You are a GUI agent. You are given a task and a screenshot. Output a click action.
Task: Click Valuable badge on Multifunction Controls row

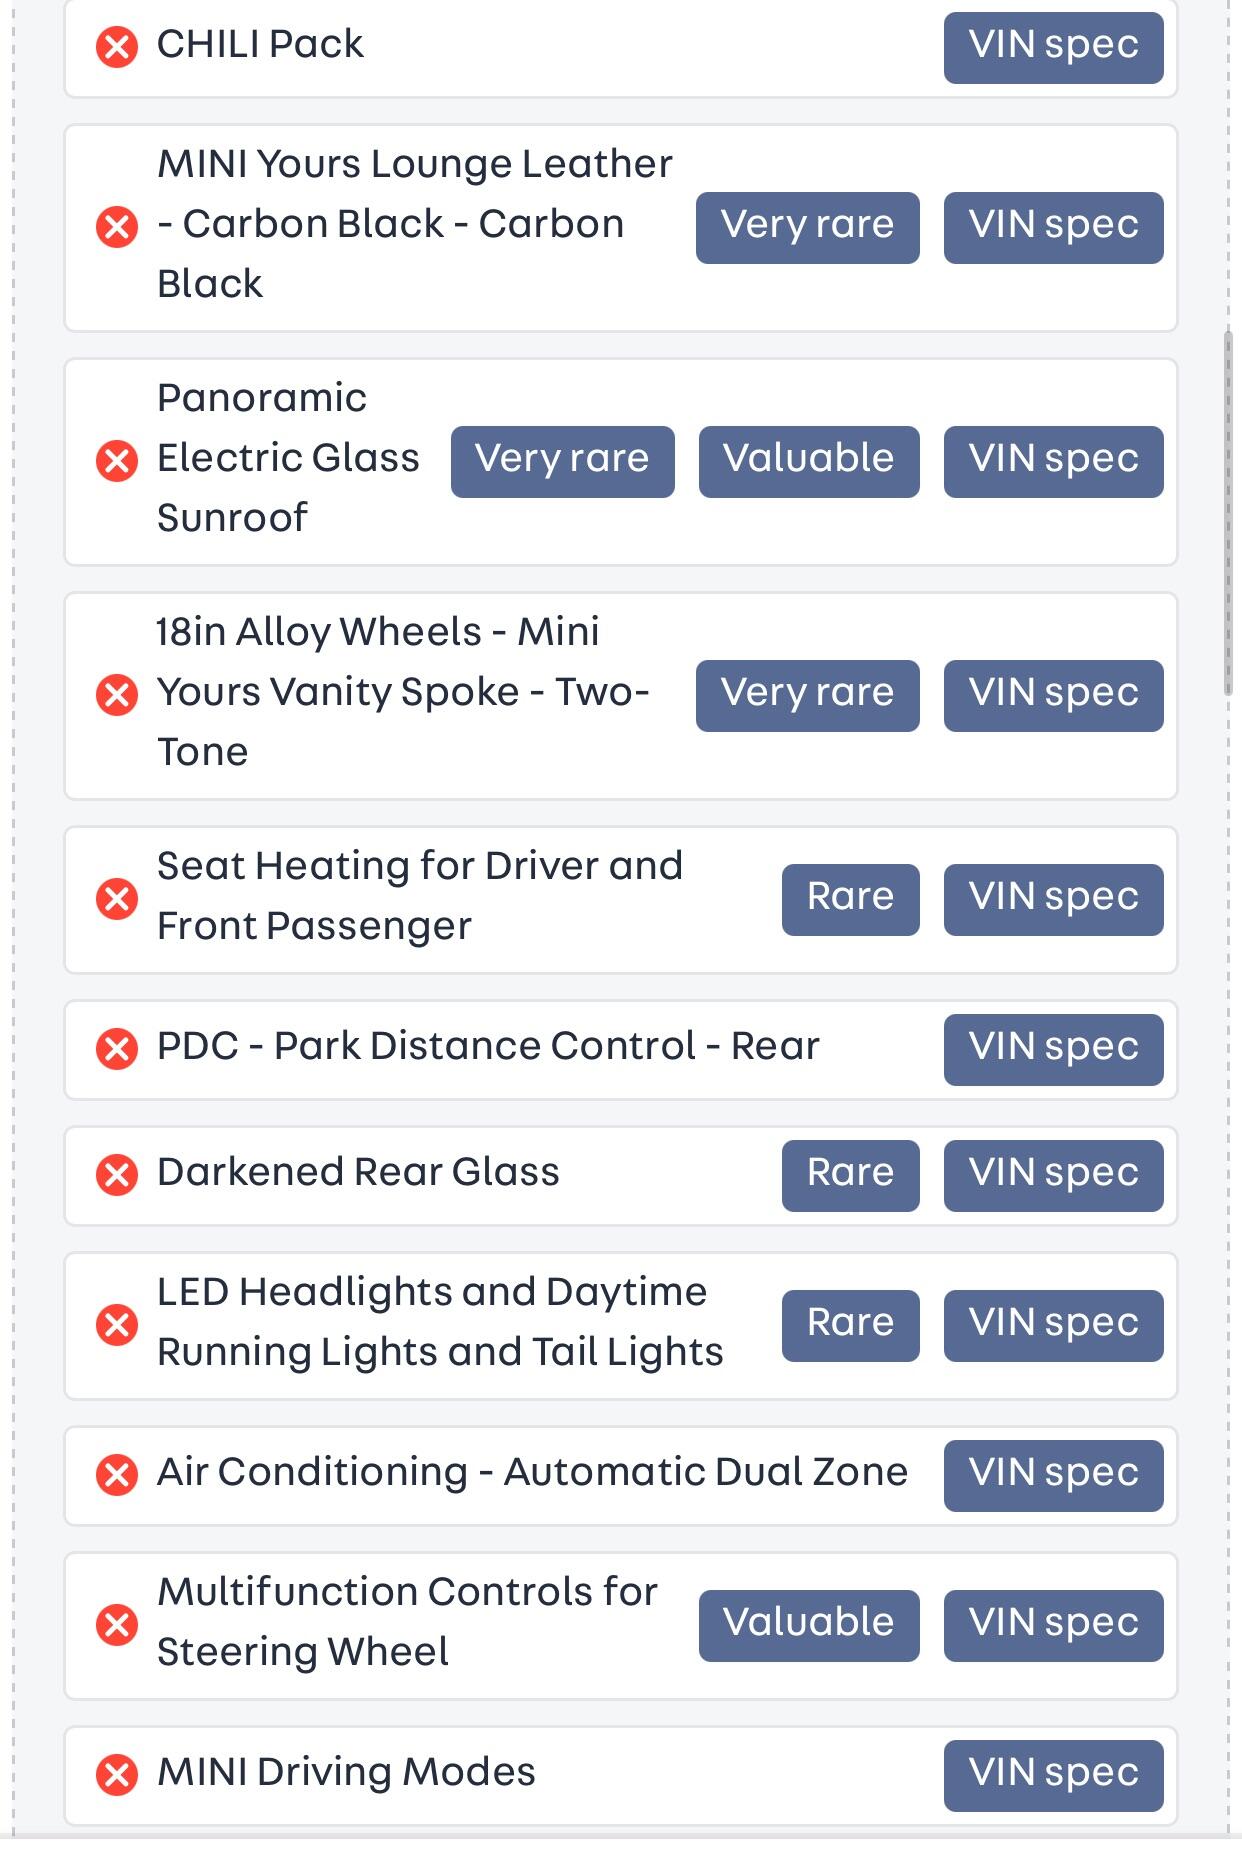pos(808,1625)
